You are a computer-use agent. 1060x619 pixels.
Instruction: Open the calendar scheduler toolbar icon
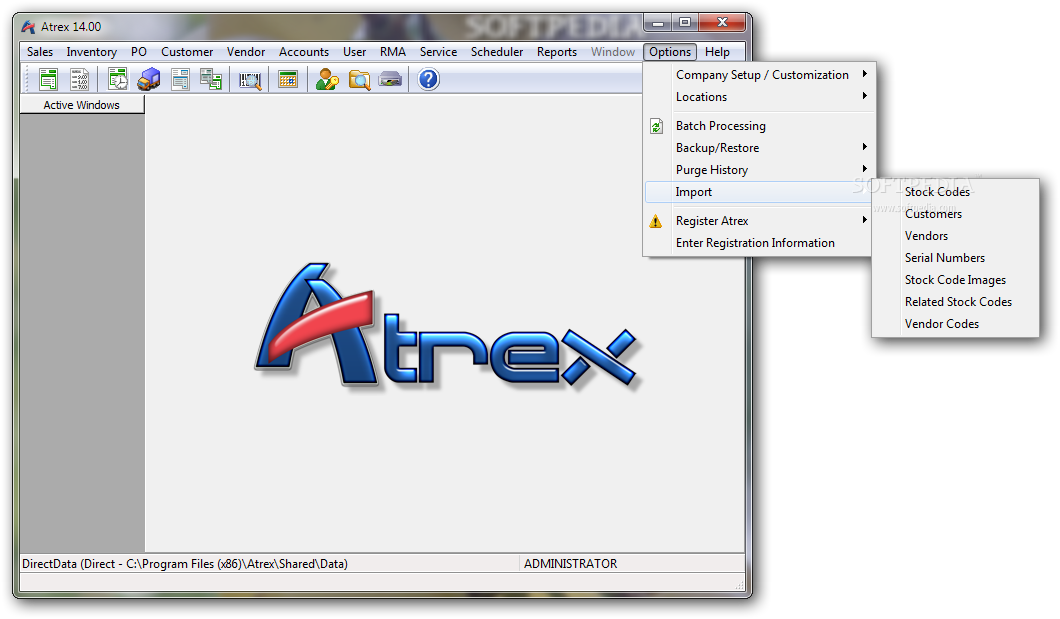coord(288,80)
